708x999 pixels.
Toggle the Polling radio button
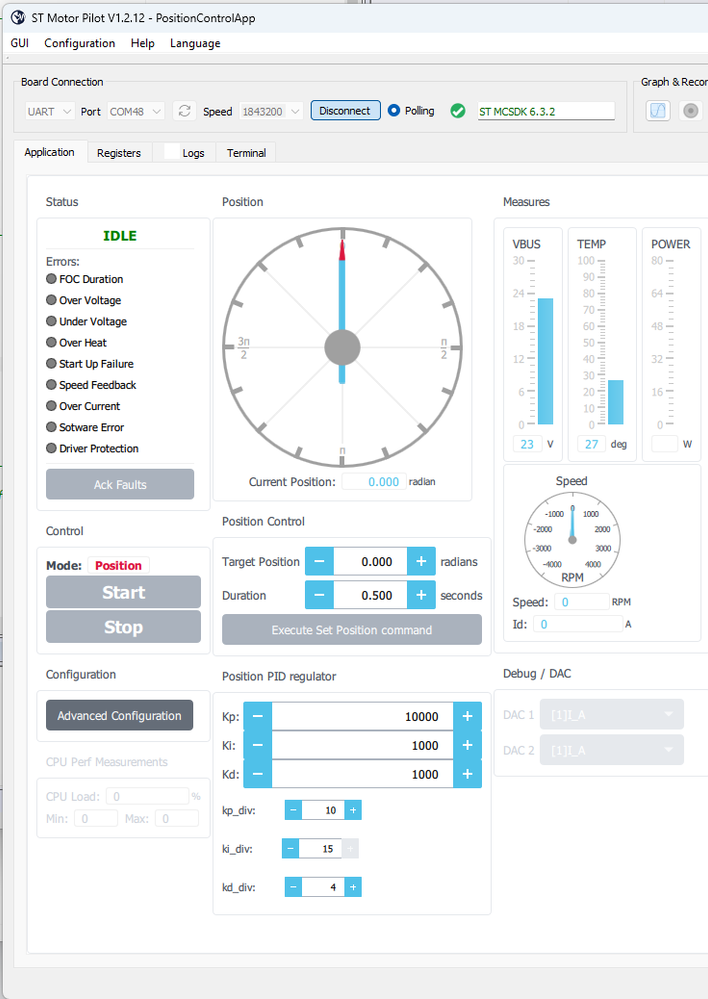(x=394, y=110)
